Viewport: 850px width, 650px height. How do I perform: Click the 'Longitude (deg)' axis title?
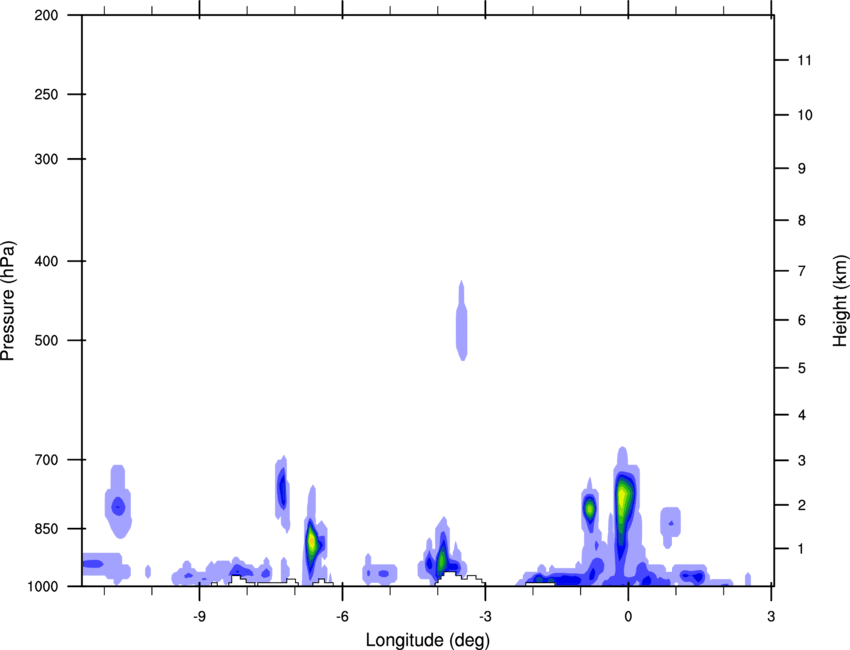point(428,640)
